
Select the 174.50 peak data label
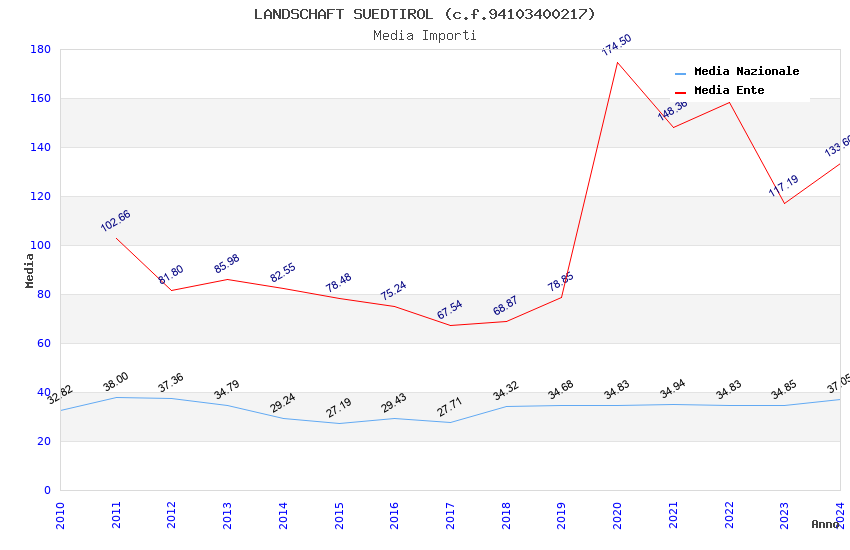tap(617, 44)
